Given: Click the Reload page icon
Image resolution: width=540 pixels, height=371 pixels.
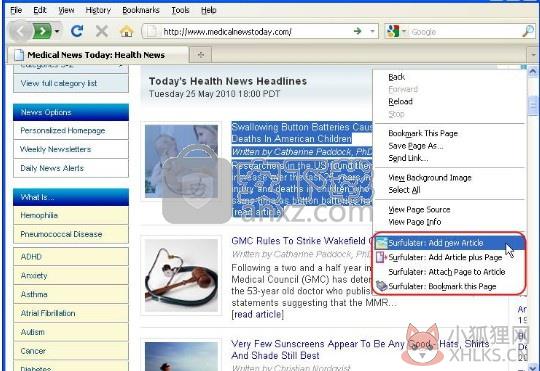Looking at the screenshot, I should click(x=77, y=31).
